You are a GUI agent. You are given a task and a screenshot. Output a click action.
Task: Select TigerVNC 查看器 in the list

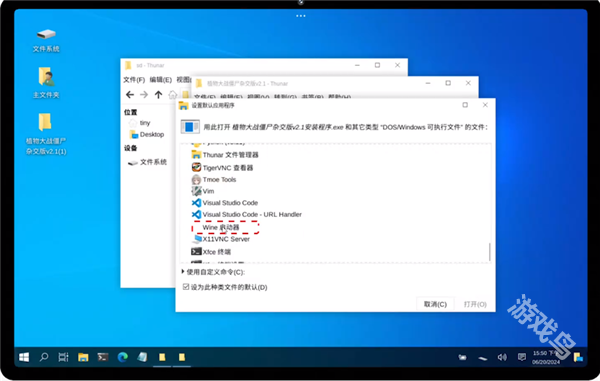(222, 168)
